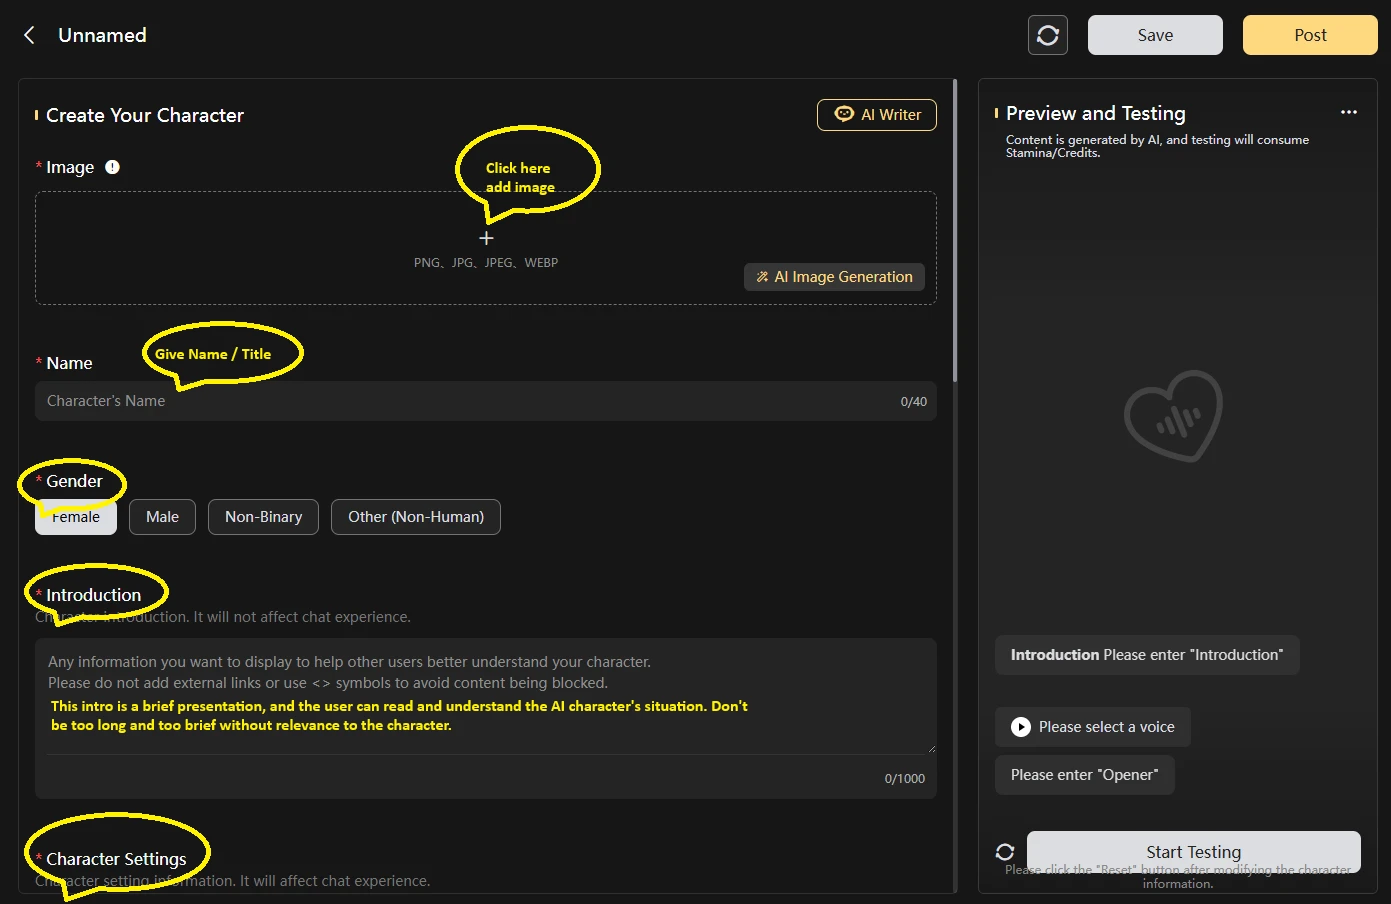The height and width of the screenshot is (904, 1391).
Task: Click the form's vertical scrollbar
Action: [x=955, y=230]
